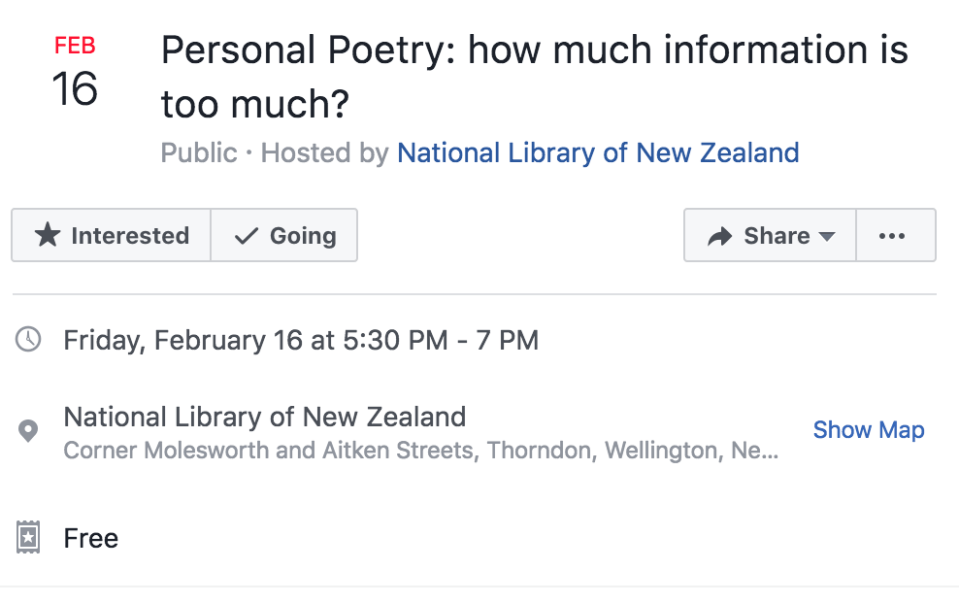The height and width of the screenshot is (604, 959).
Task: Click the star icon on Interested button
Action: (47, 236)
